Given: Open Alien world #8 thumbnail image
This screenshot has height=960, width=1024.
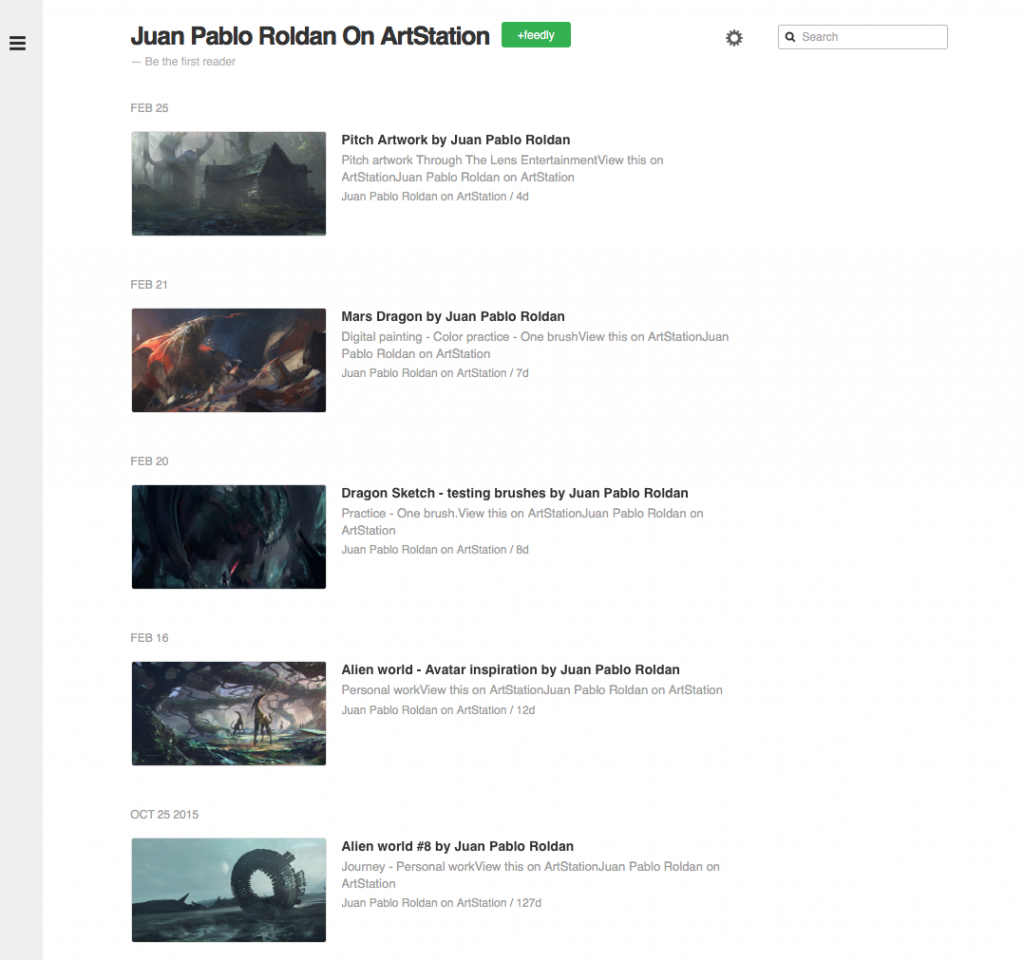Looking at the screenshot, I should coord(229,890).
